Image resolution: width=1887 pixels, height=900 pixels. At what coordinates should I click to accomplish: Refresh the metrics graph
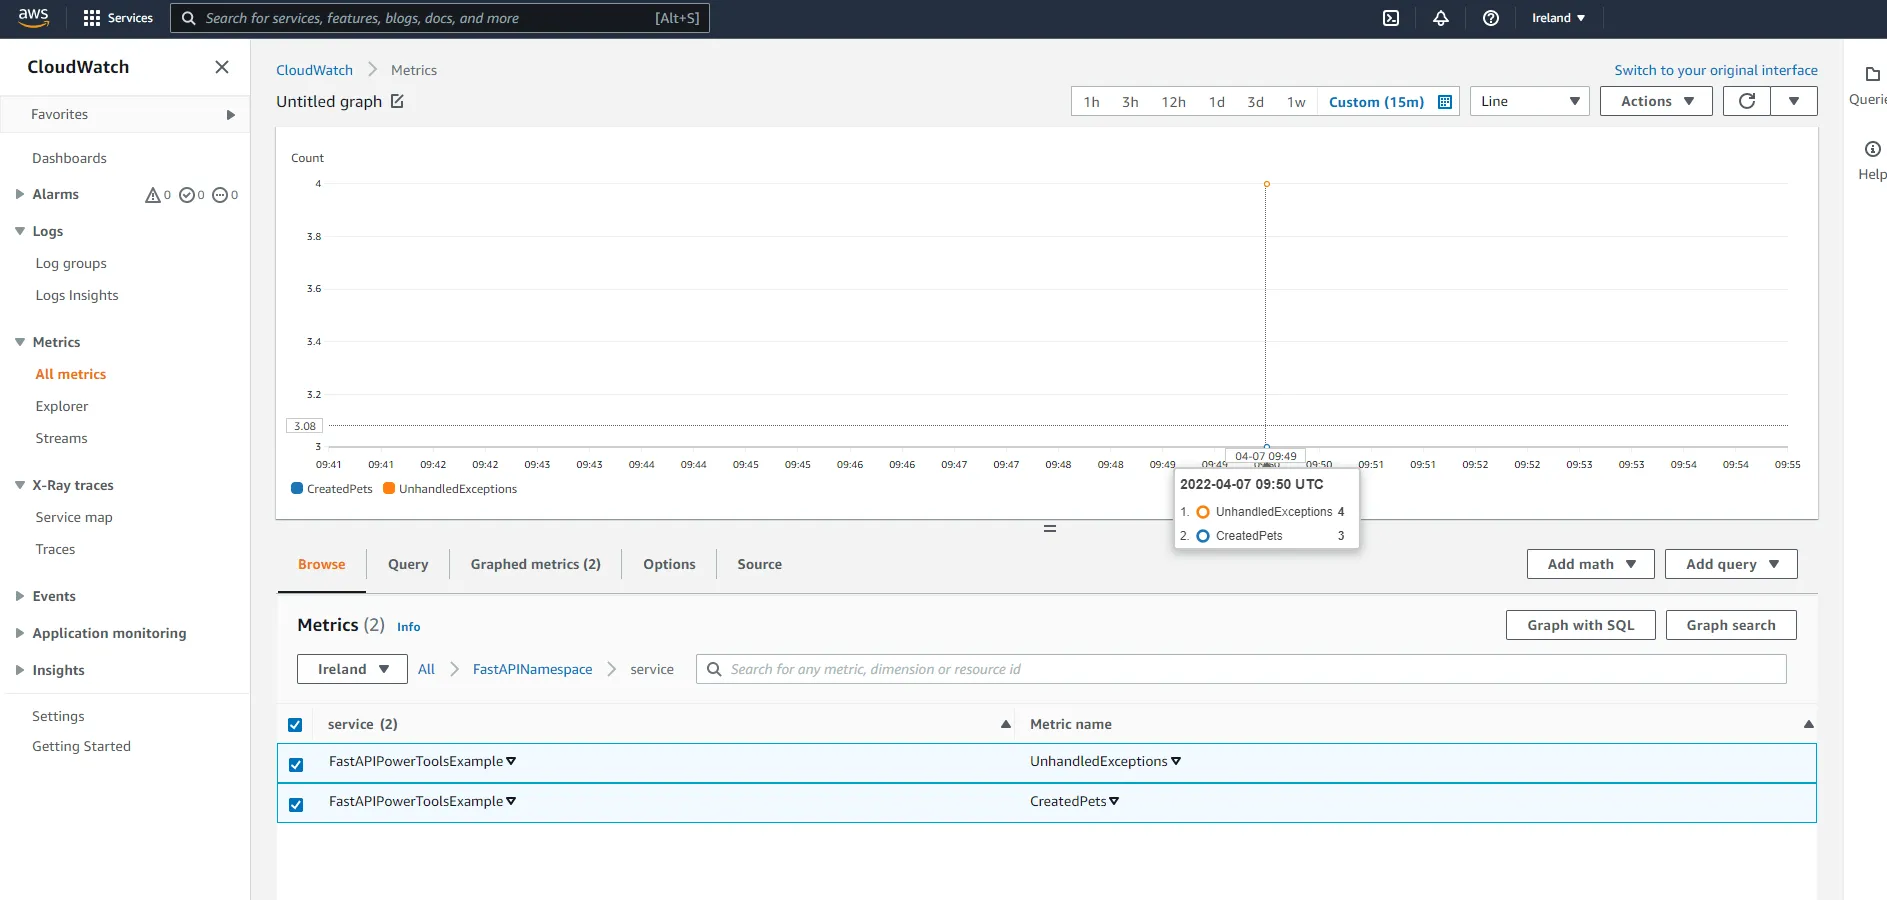pos(1746,101)
